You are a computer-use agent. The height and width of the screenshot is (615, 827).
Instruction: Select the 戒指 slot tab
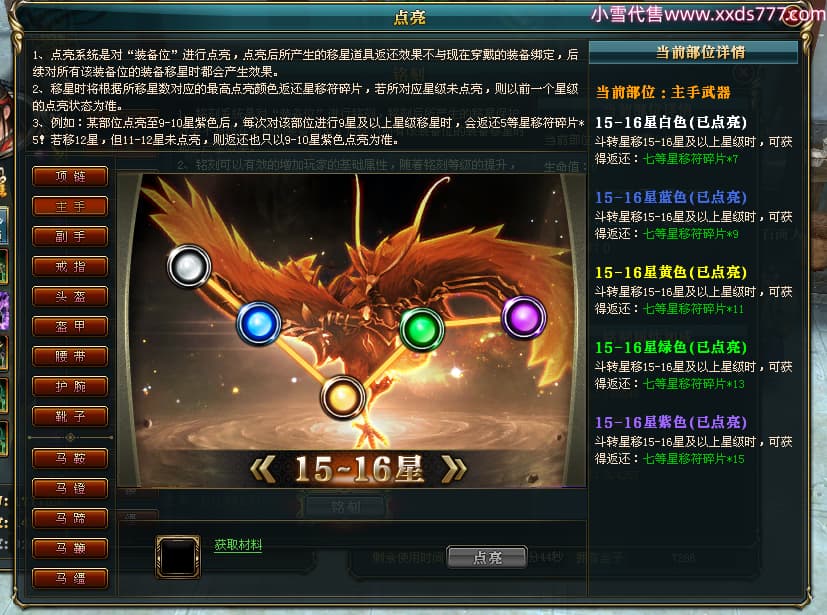pyautogui.click(x=70, y=266)
